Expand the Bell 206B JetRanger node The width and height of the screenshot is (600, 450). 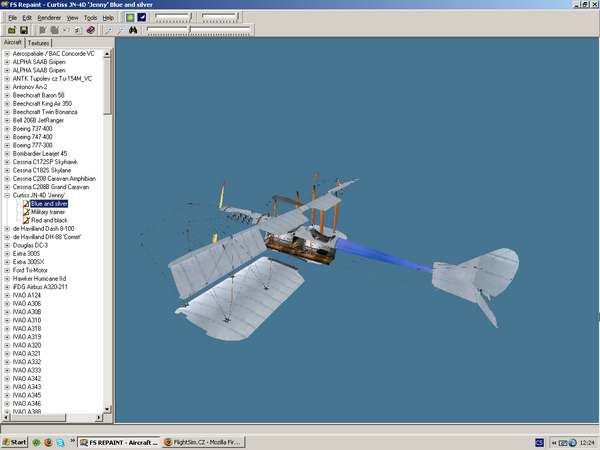(x=7, y=121)
